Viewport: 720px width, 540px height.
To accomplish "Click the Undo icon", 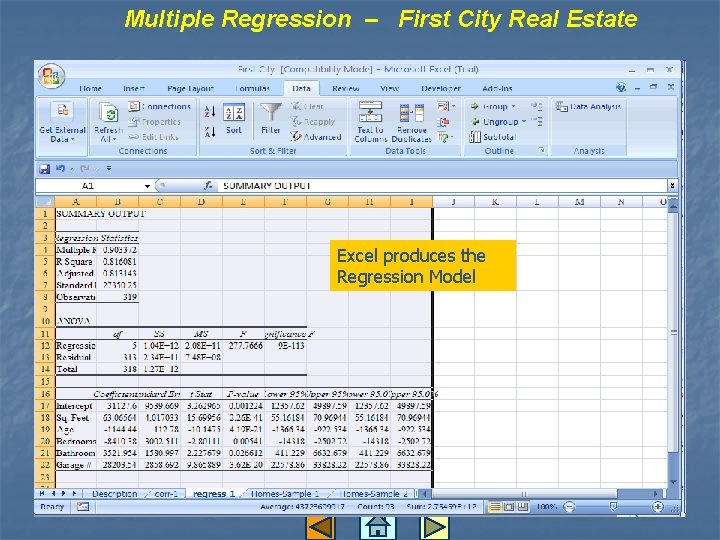I will click(60, 169).
